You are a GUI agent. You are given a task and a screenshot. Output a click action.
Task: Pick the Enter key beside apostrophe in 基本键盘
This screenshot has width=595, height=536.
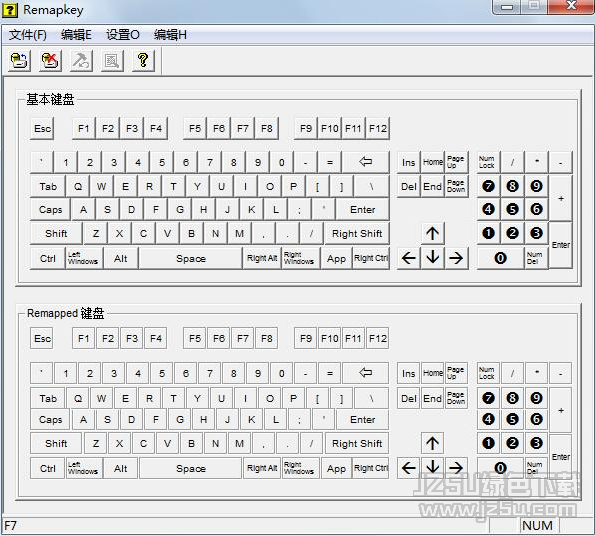pyautogui.click(x=362, y=209)
